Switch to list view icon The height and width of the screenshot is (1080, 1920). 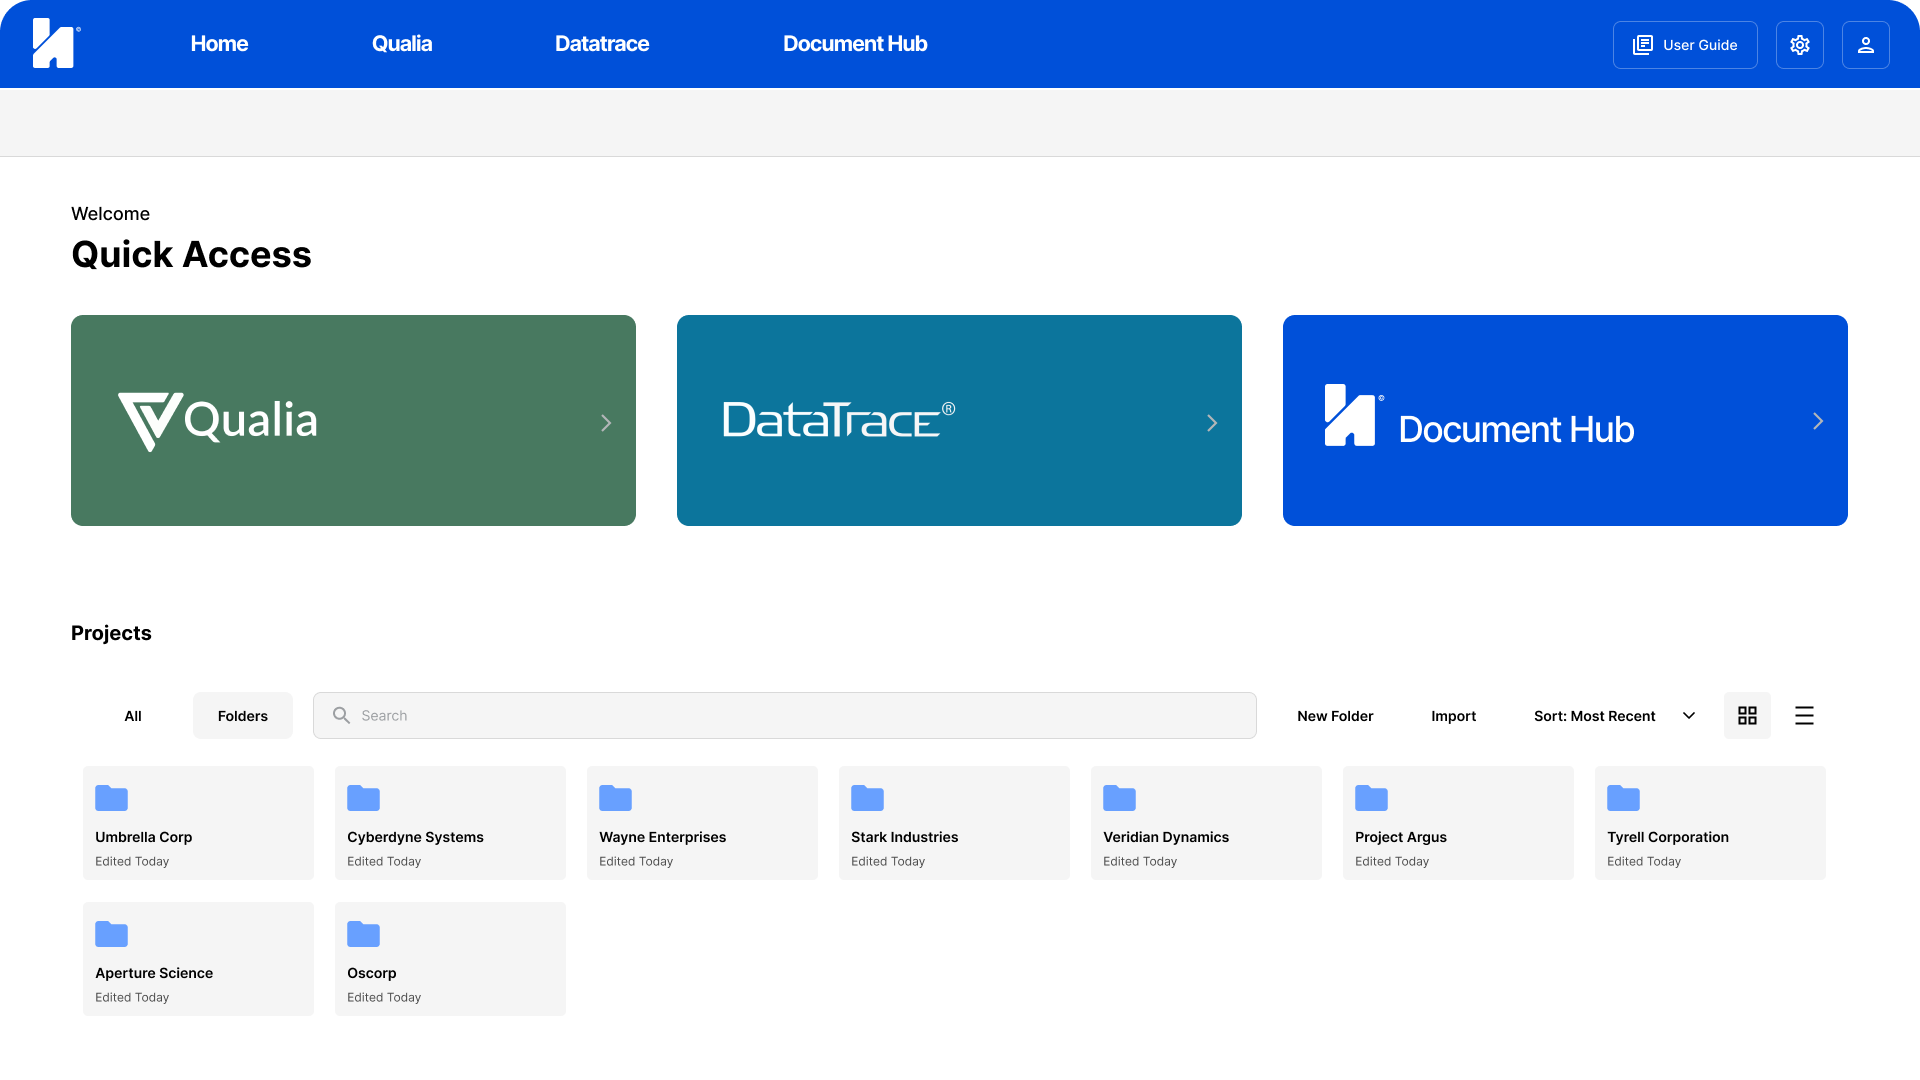pos(1804,716)
